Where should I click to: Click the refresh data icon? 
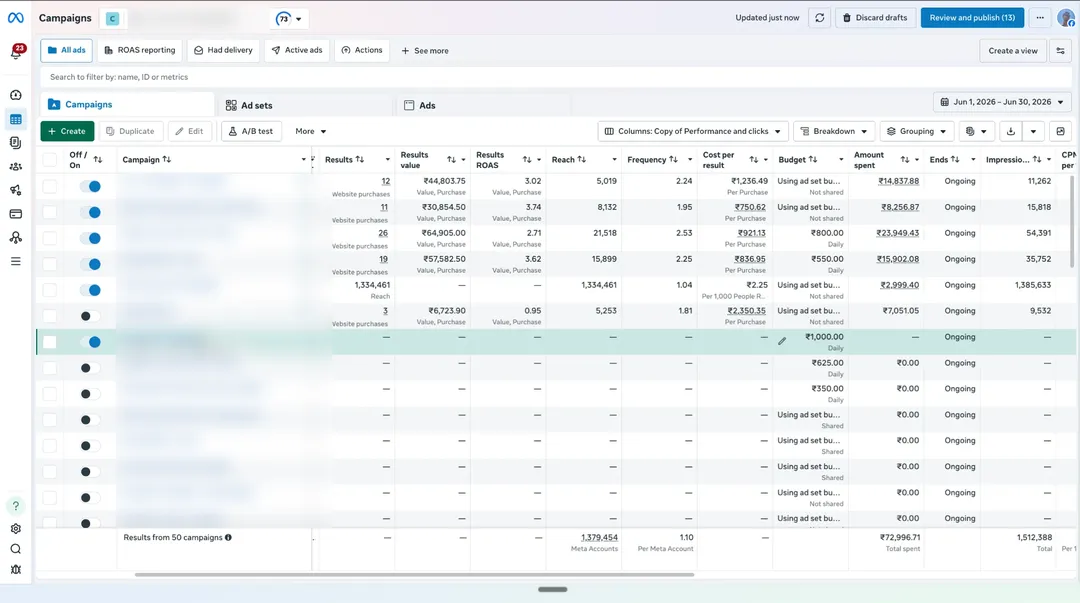(x=820, y=18)
